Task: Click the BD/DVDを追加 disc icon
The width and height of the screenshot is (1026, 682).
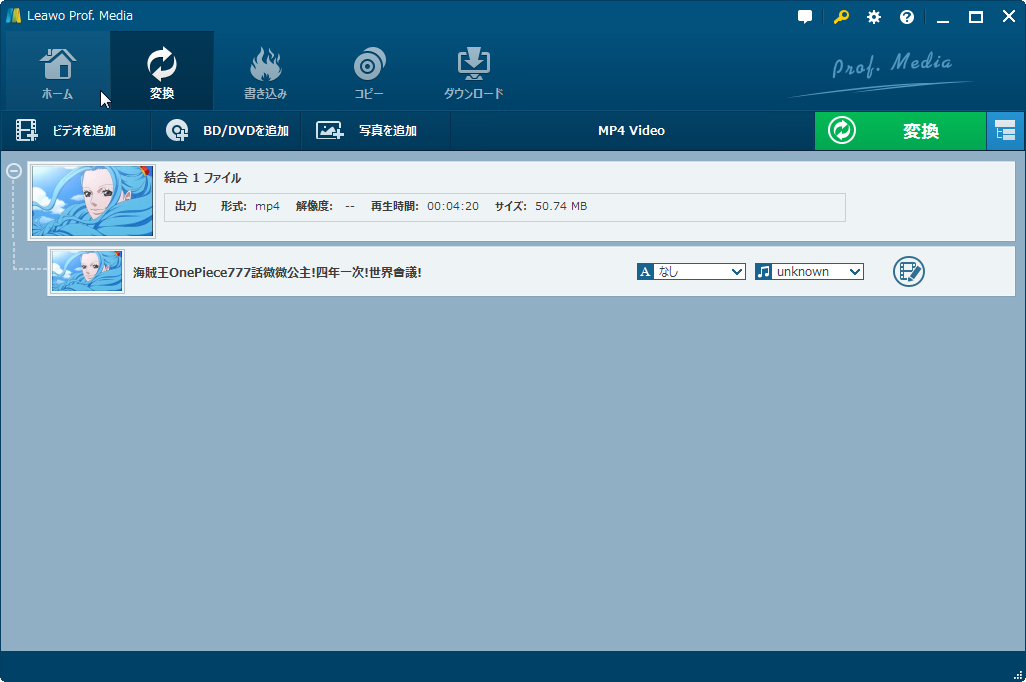Action: tap(177, 130)
